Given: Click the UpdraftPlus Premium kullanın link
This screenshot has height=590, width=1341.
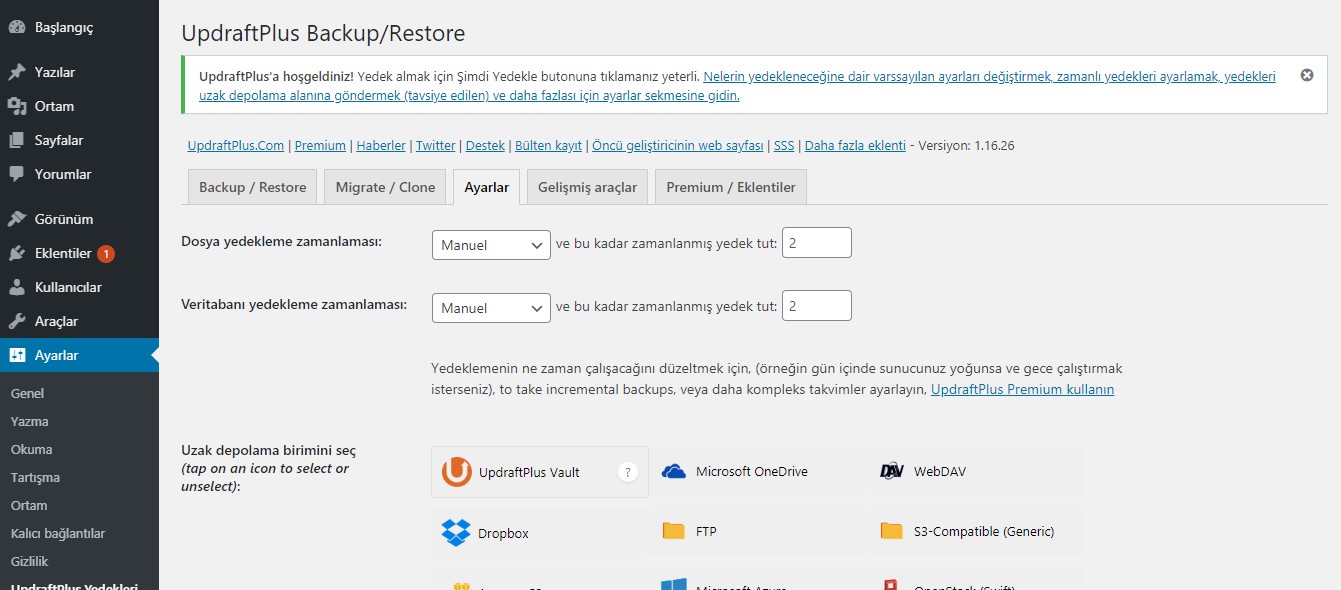Looking at the screenshot, I should pos(1022,389).
